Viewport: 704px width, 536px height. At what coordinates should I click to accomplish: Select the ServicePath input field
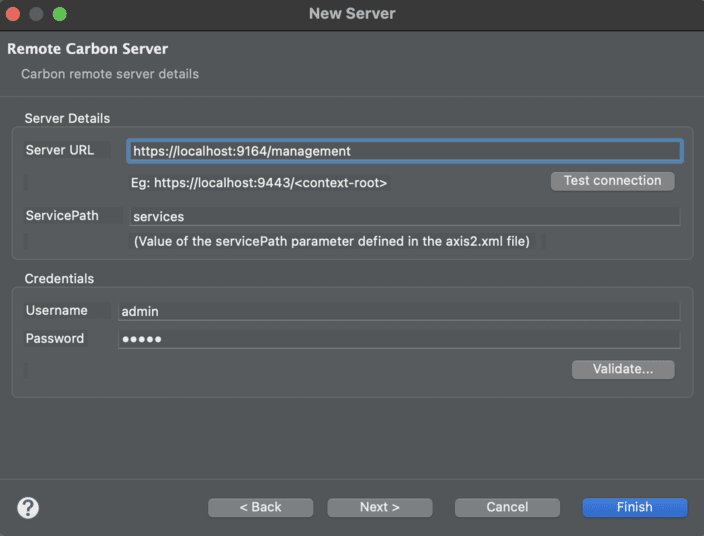(x=405, y=216)
